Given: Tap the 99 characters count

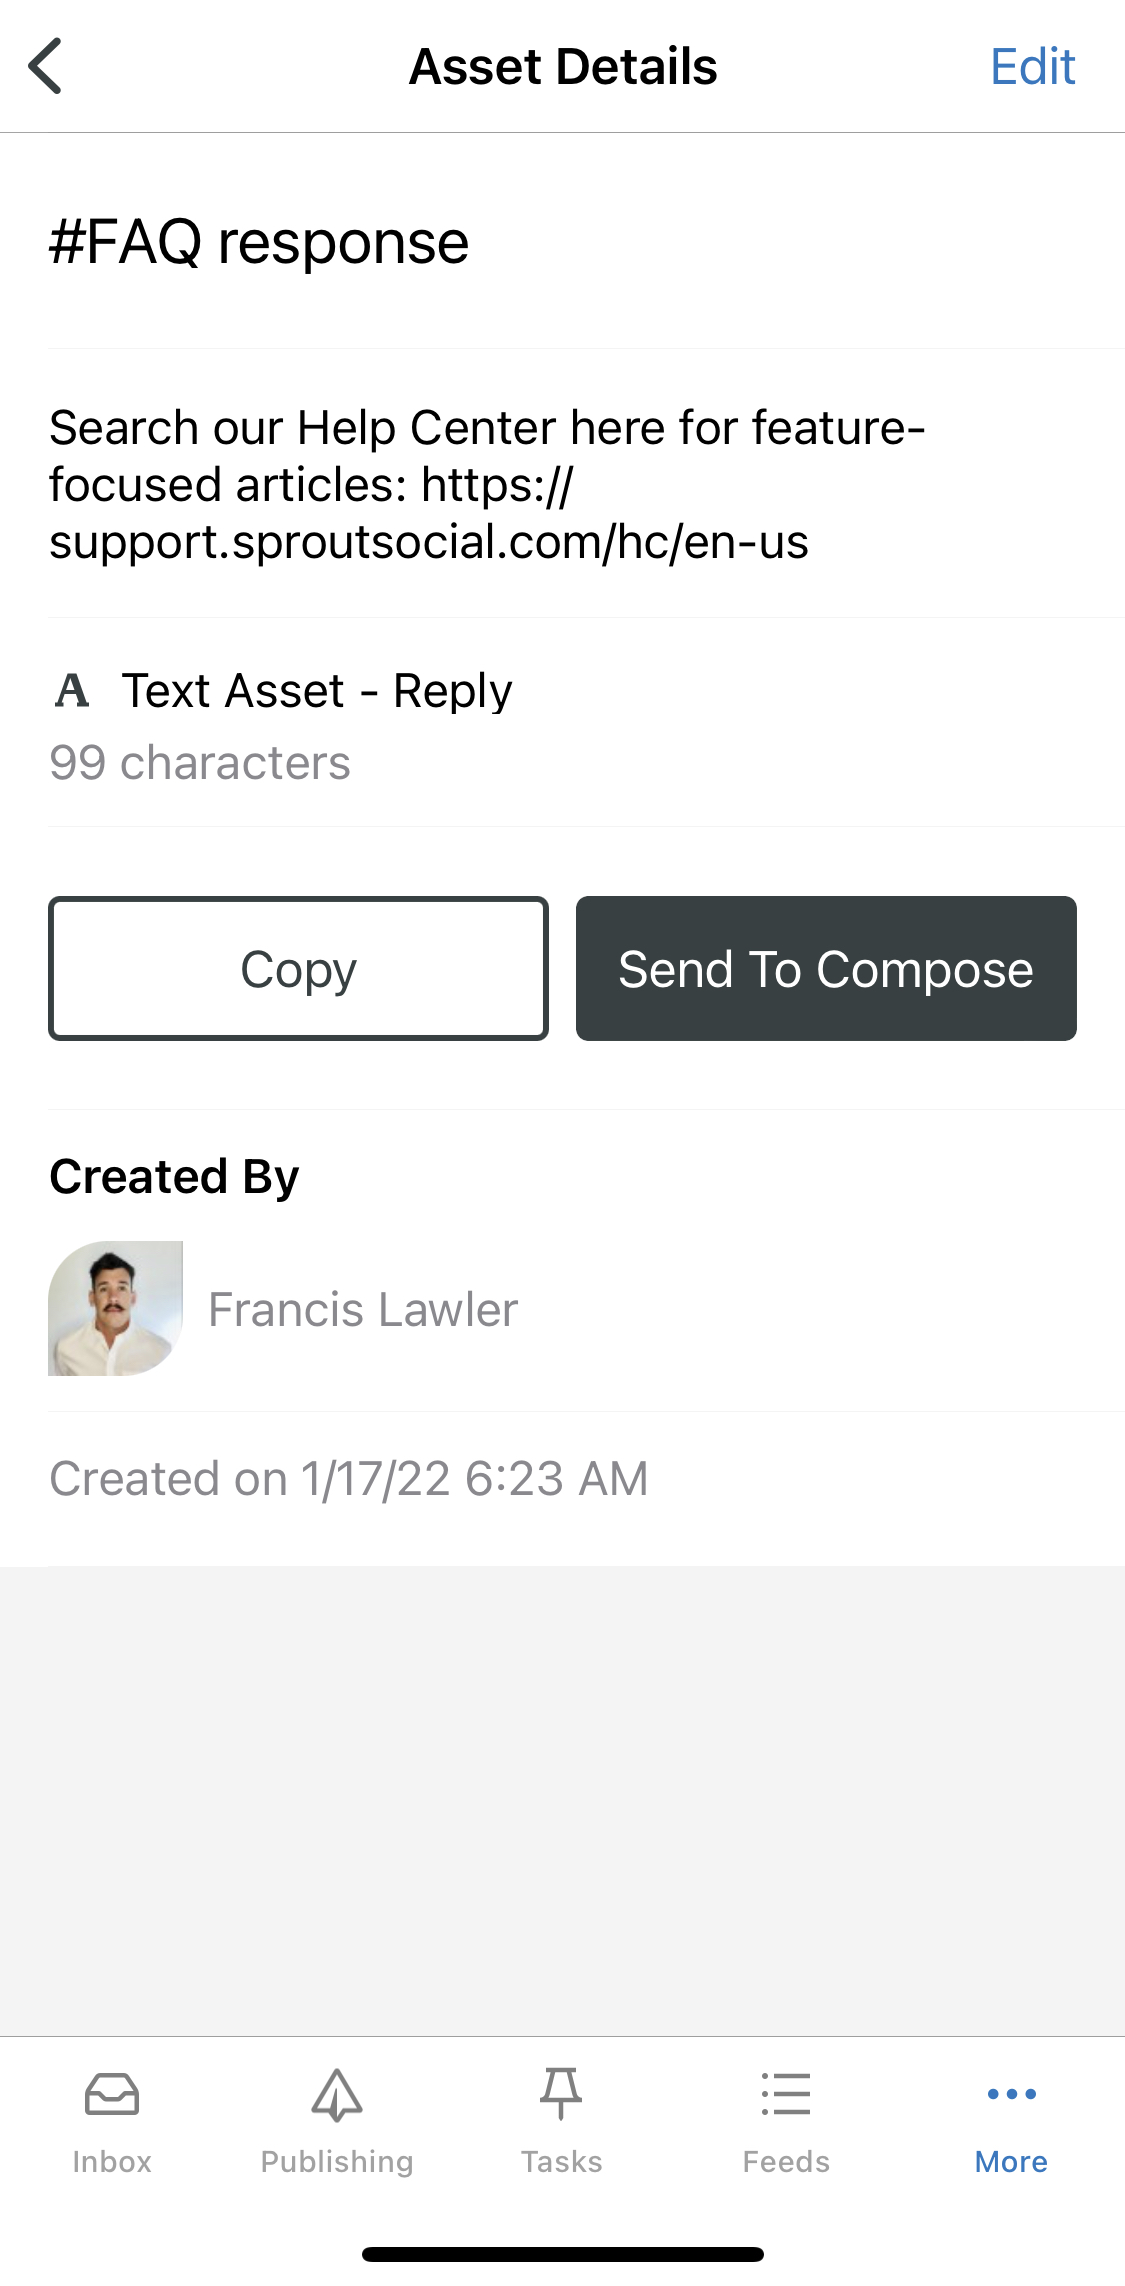Looking at the screenshot, I should tap(200, 763).
